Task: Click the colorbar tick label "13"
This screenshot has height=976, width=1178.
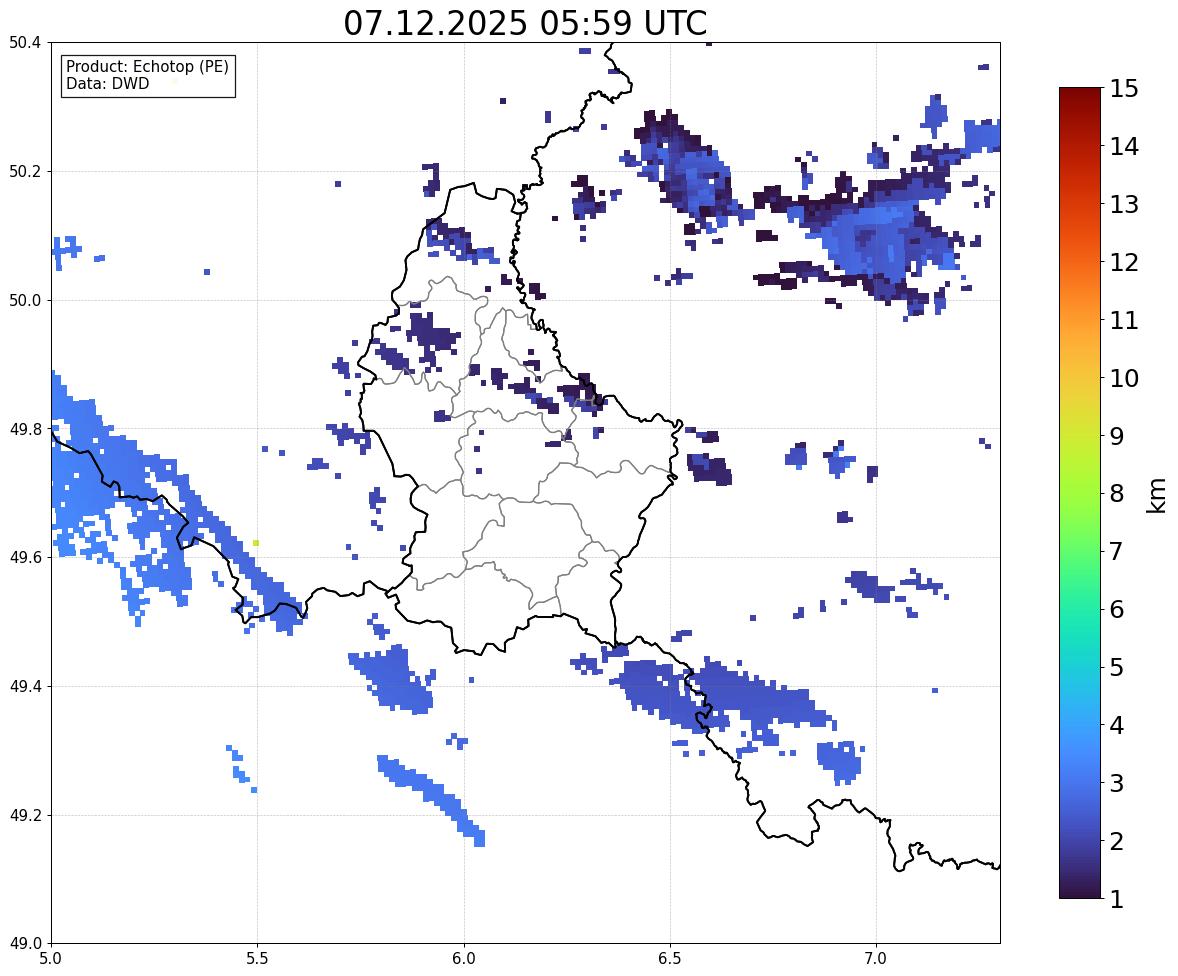Action: click(x=1124, y=204)
